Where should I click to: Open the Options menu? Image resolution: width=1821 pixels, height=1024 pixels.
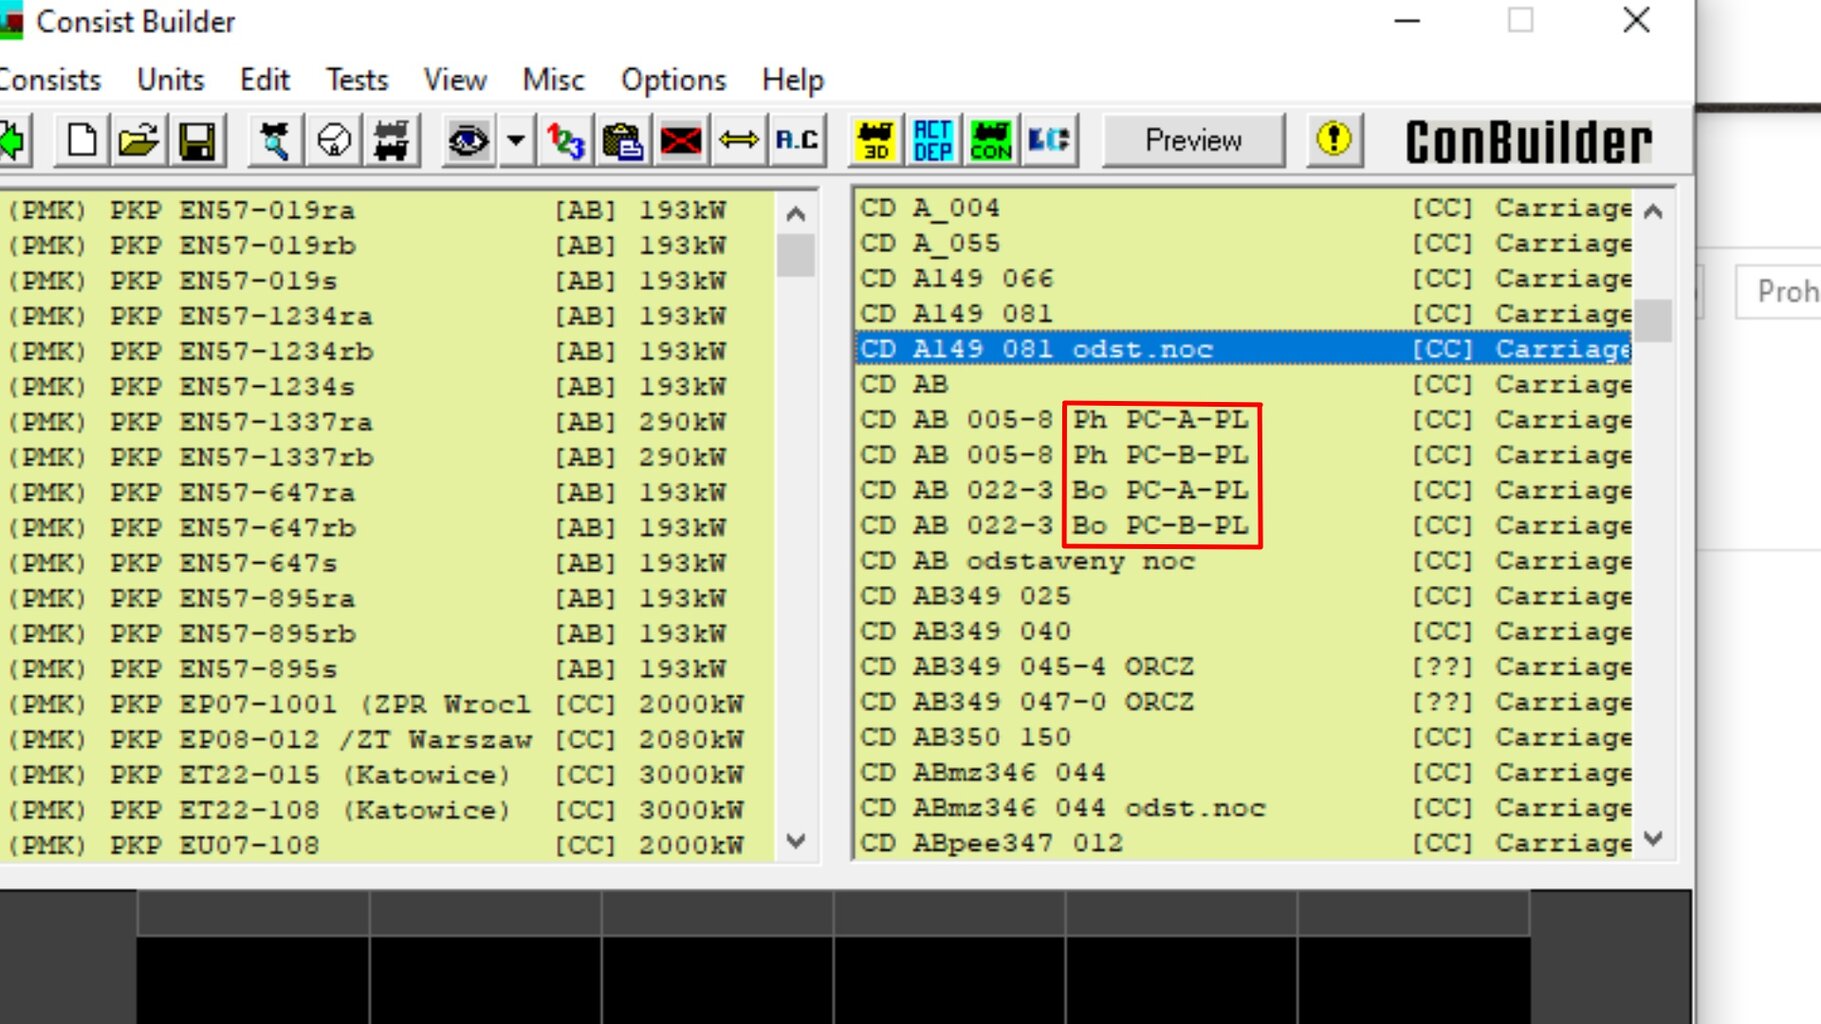click(x=673, y=80)
